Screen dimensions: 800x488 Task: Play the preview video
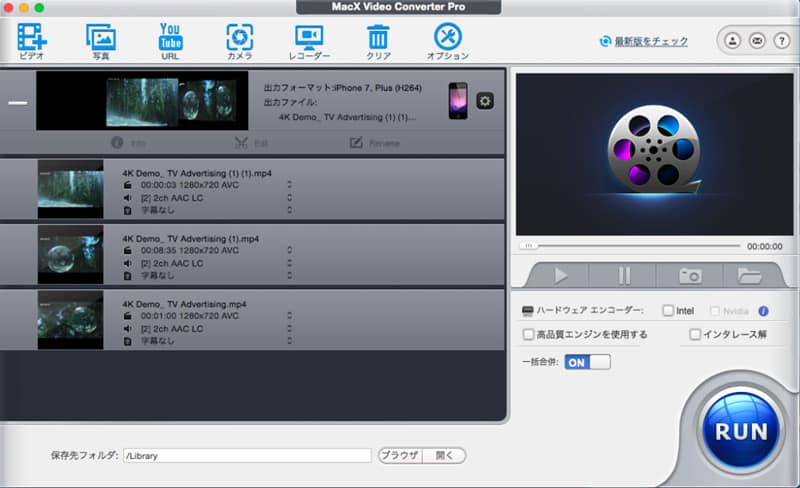[560, 276]
